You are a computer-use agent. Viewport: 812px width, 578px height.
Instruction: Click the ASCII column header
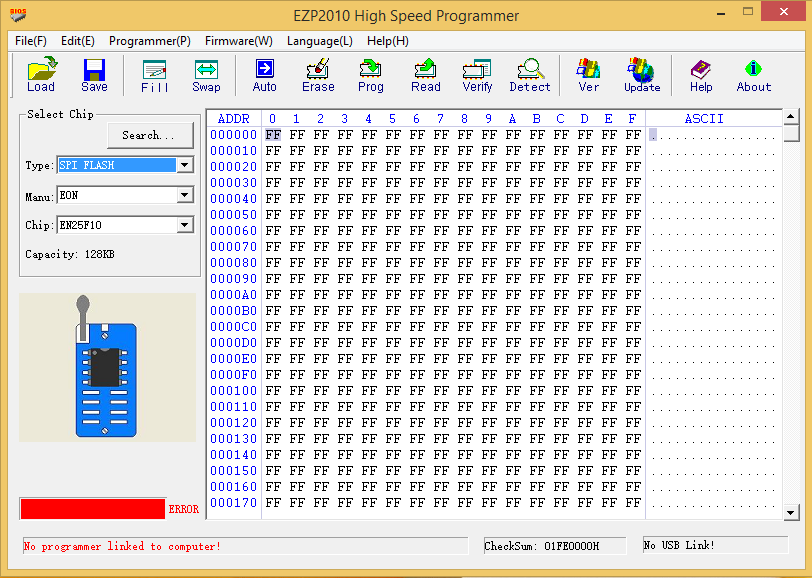pyautogui.click(x=704, y=119)
